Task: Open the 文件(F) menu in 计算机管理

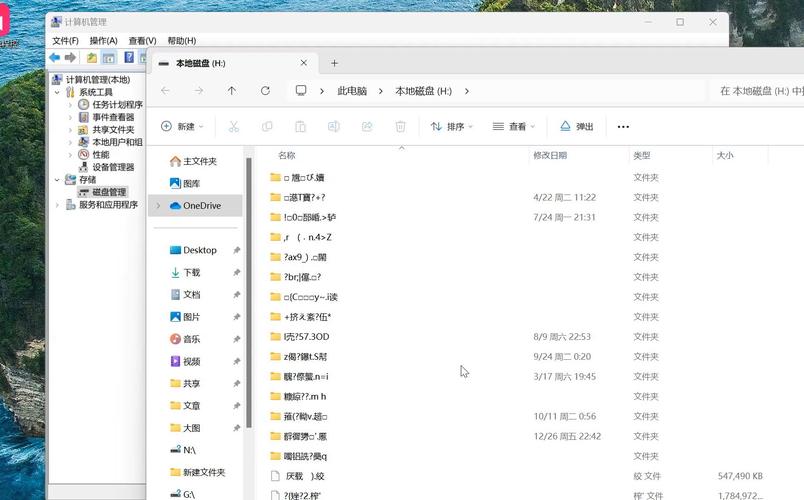Action: pos(66,41)
